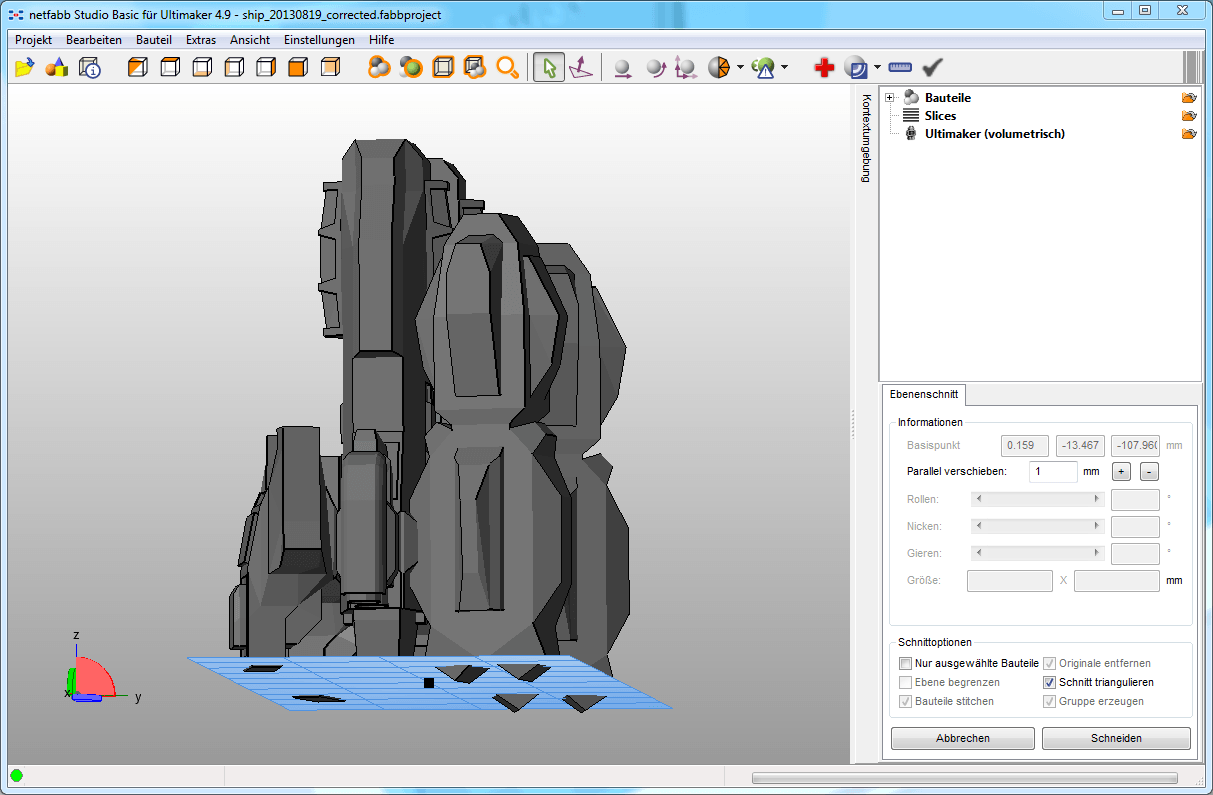Image resolution: width=1213 pixels, height=795 pixels.
Task: Click the Parallel verschieben input field
Action: click(x=1052, y=471)
